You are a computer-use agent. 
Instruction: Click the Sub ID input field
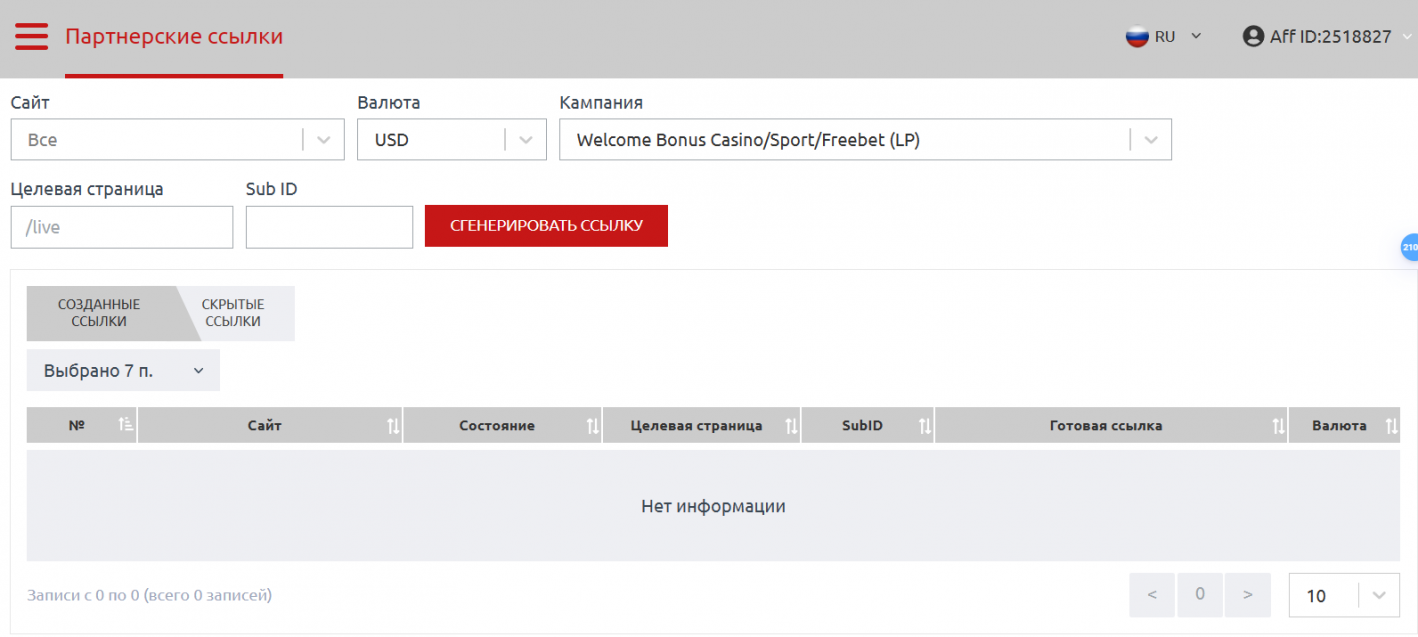tap(329, 227)
